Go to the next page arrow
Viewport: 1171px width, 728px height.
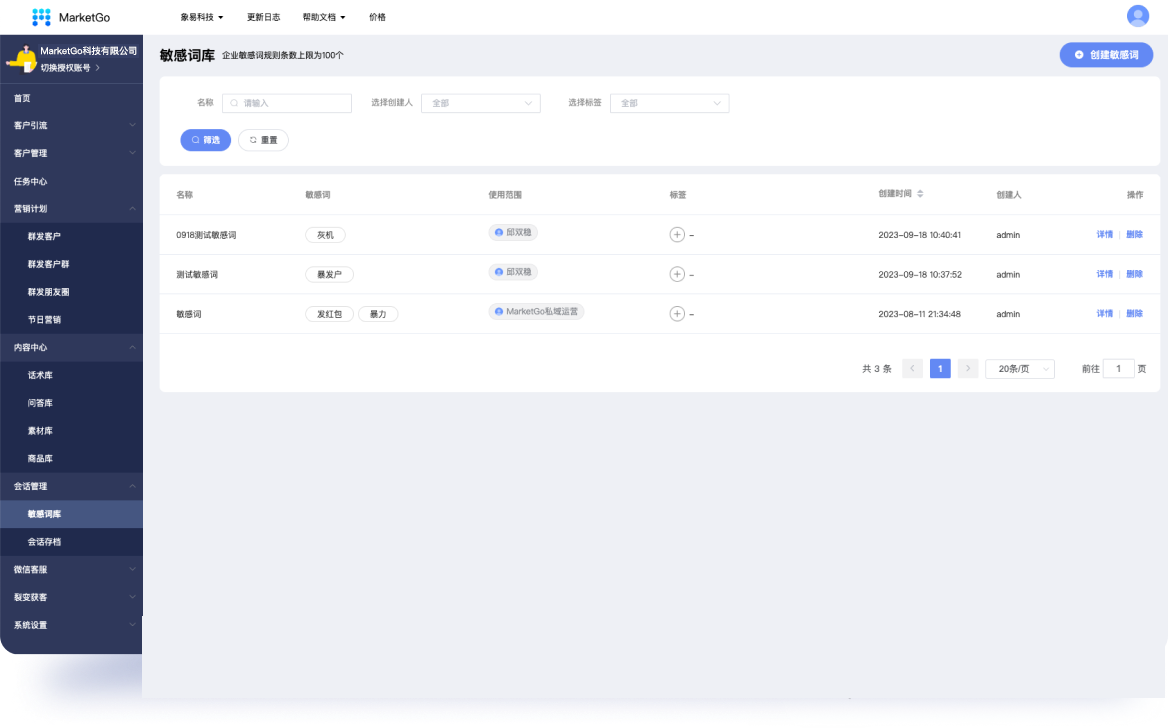(x=967, y=369)
